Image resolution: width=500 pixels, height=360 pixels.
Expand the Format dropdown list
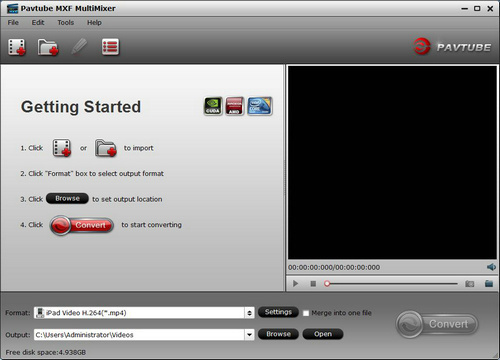coord(249,313)
